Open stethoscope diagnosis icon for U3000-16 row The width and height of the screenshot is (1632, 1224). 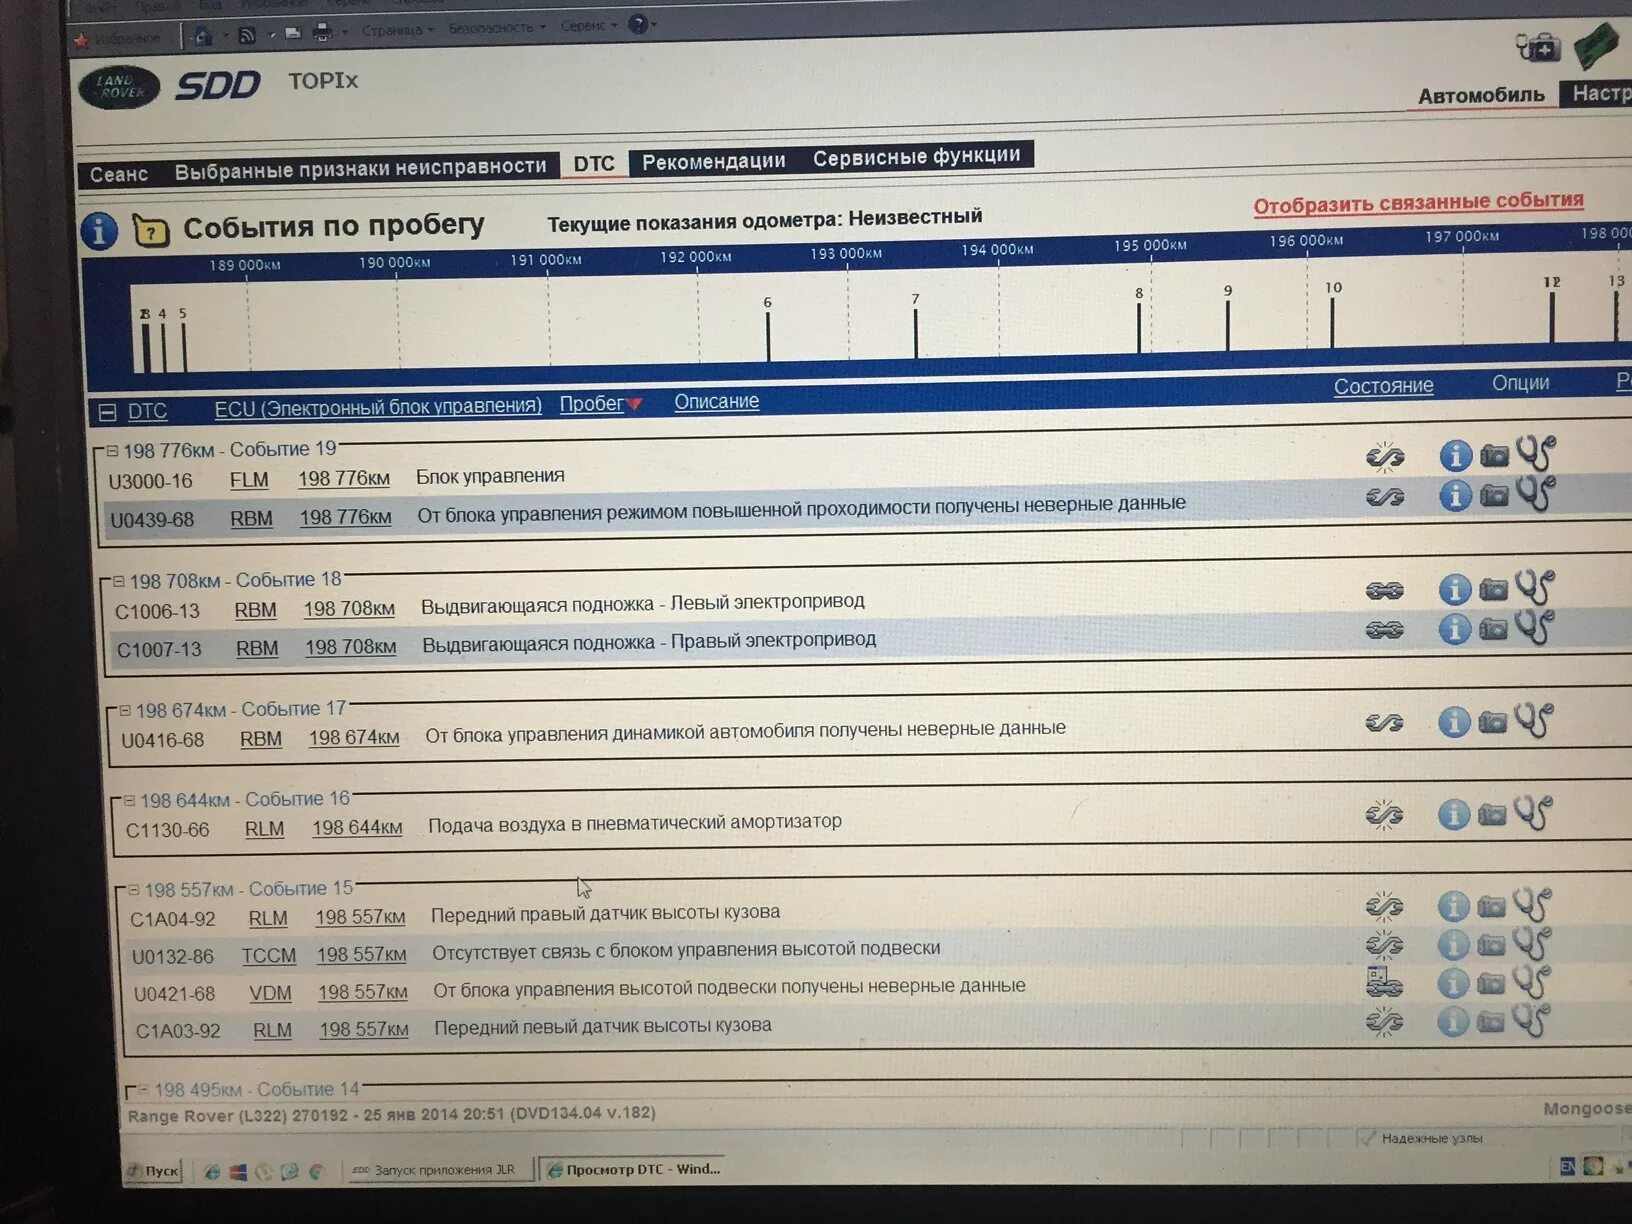(1535, 453)
